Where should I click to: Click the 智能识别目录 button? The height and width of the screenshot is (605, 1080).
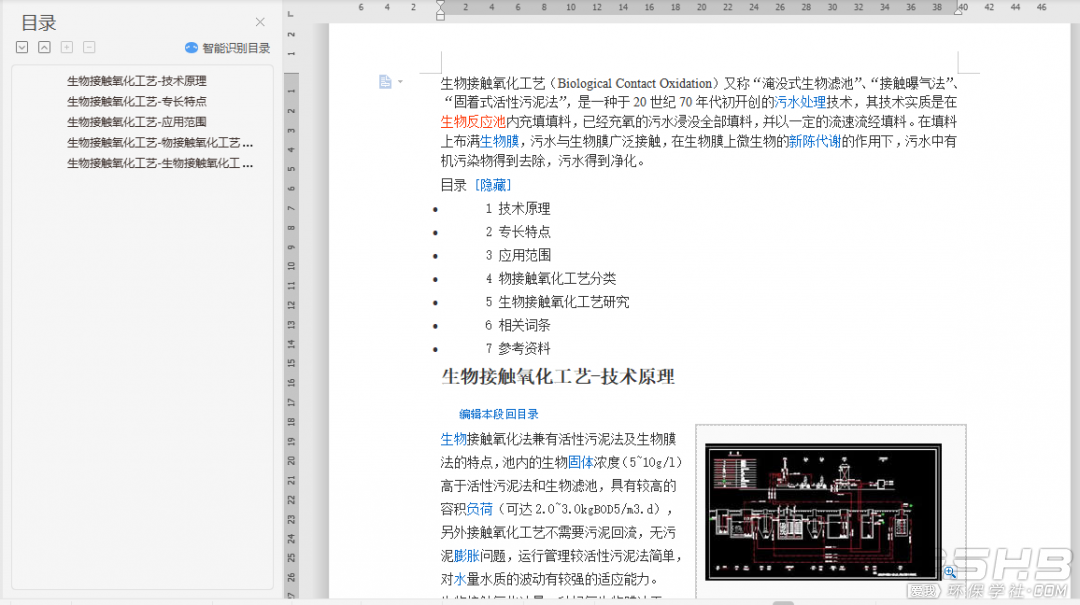[x=227, y=48]
